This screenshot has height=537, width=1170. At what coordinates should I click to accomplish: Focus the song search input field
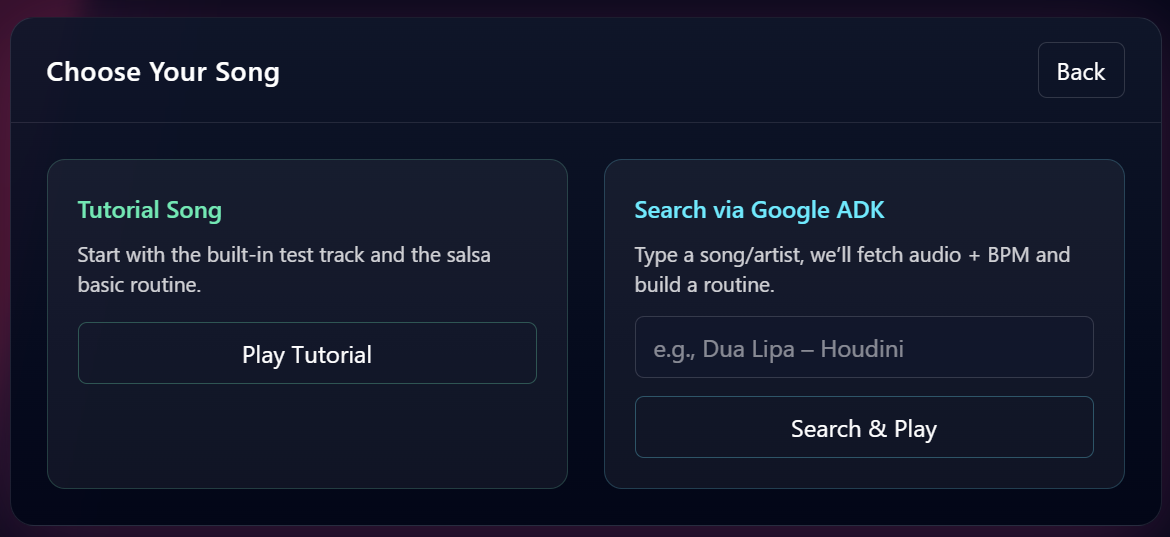(864, 348)
